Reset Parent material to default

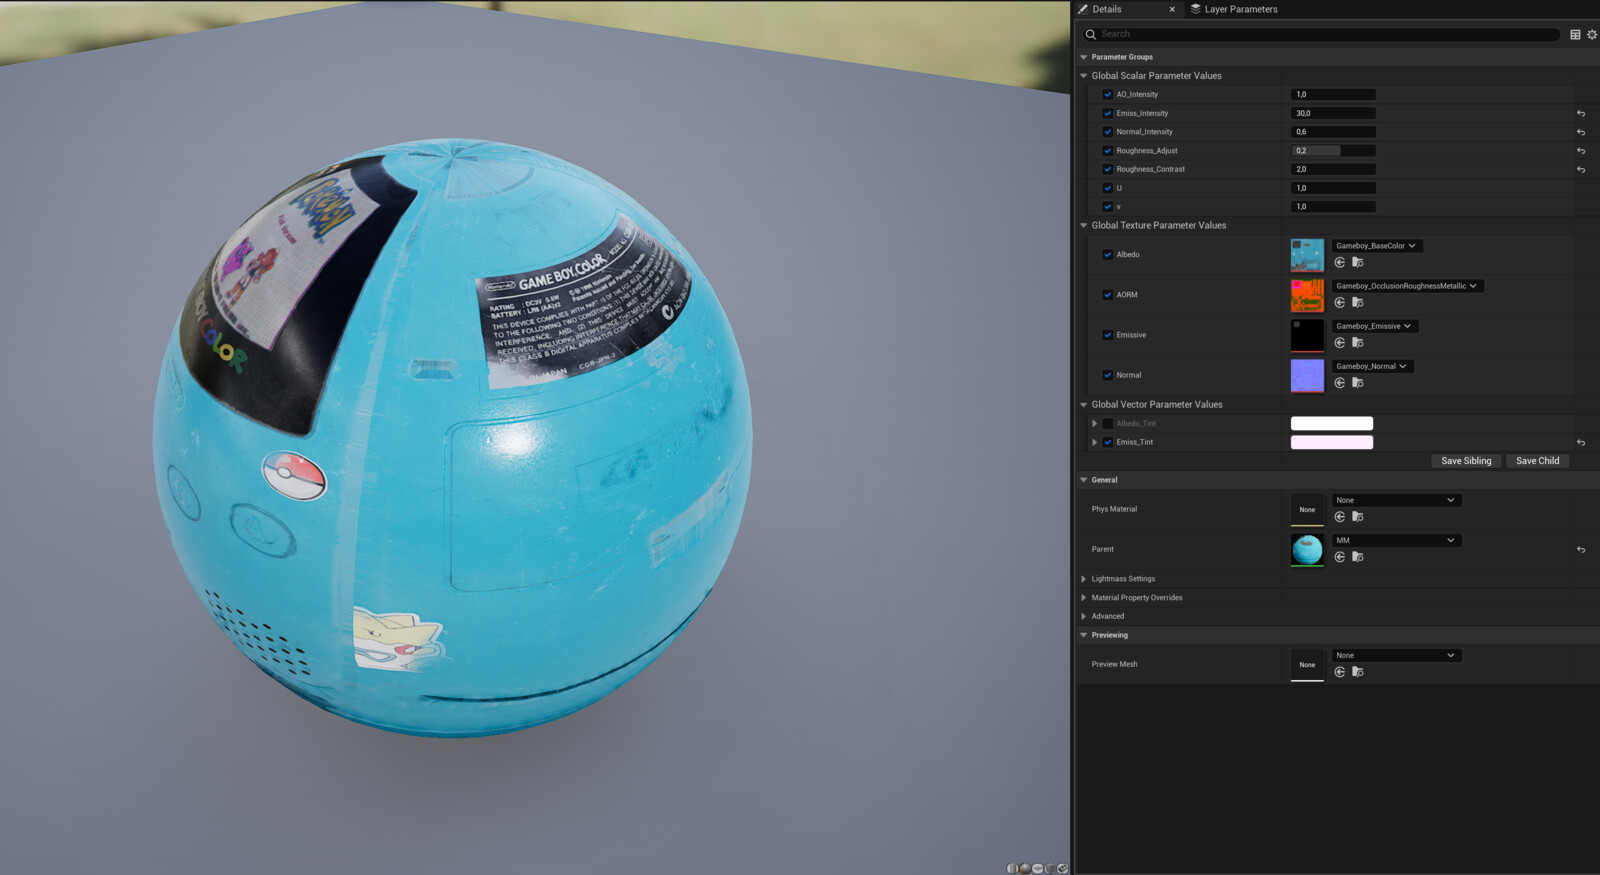click(1581, 549)
